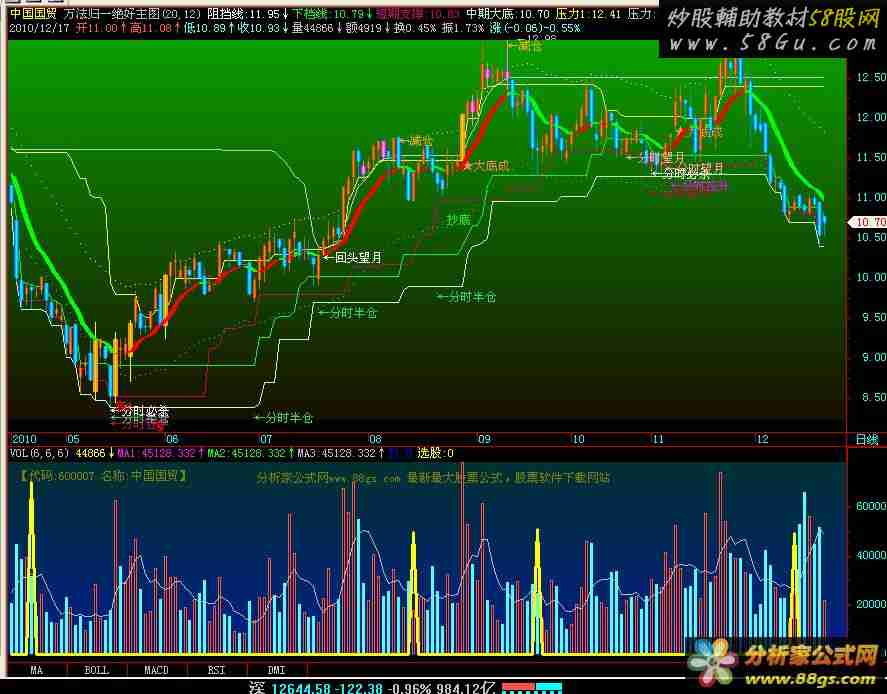The width and height of the screenshot is (887, 694).
Task: Open the BOLL indicator tab
Action: tap(96, 670)
